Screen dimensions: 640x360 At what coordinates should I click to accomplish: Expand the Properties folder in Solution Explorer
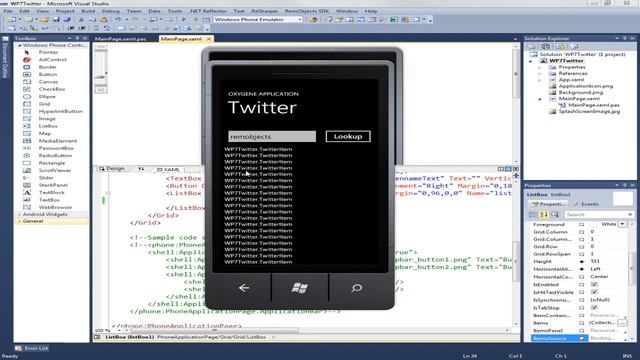pos(540,67)
